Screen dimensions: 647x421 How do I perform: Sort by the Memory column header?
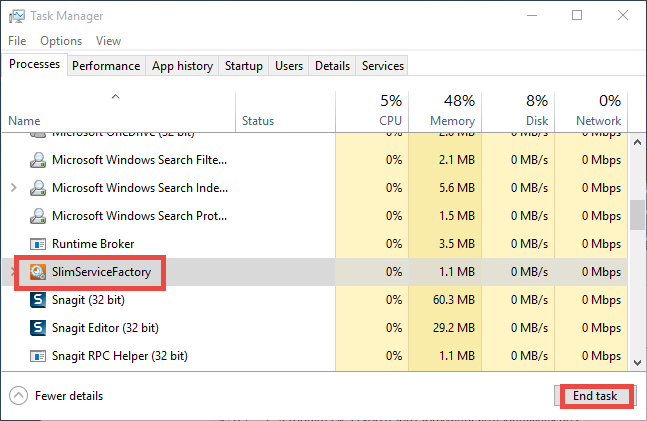pyautogui.click(x=445, y=111)
